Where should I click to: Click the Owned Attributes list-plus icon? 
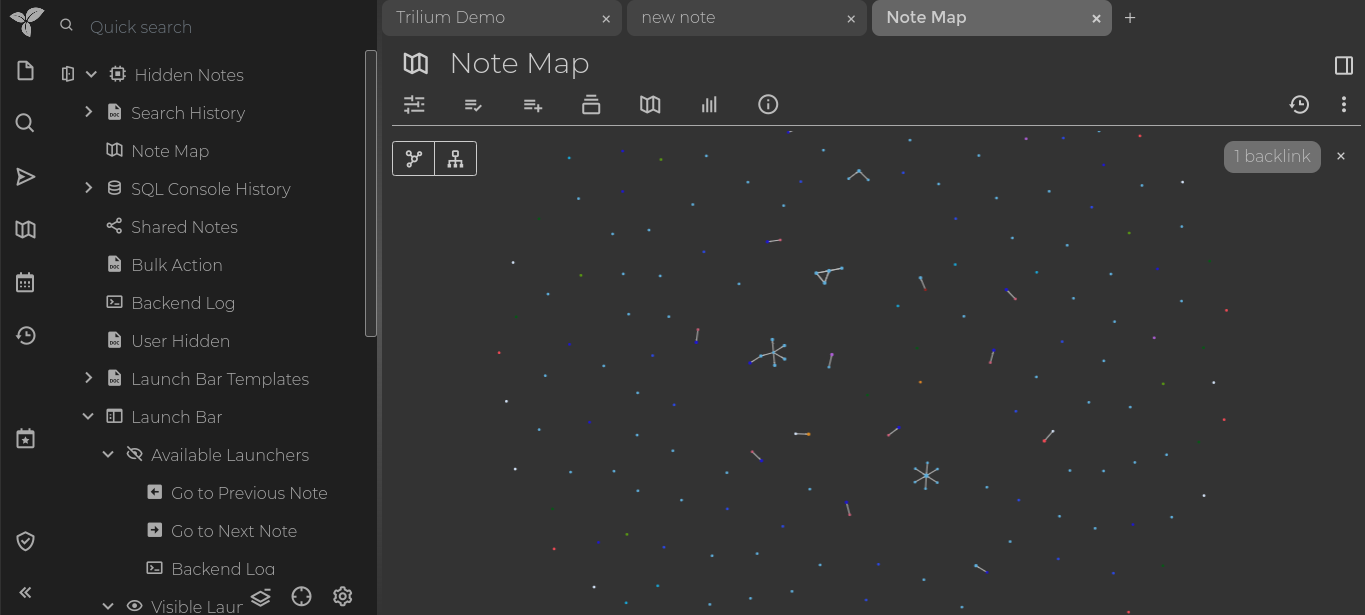[532, 104]
